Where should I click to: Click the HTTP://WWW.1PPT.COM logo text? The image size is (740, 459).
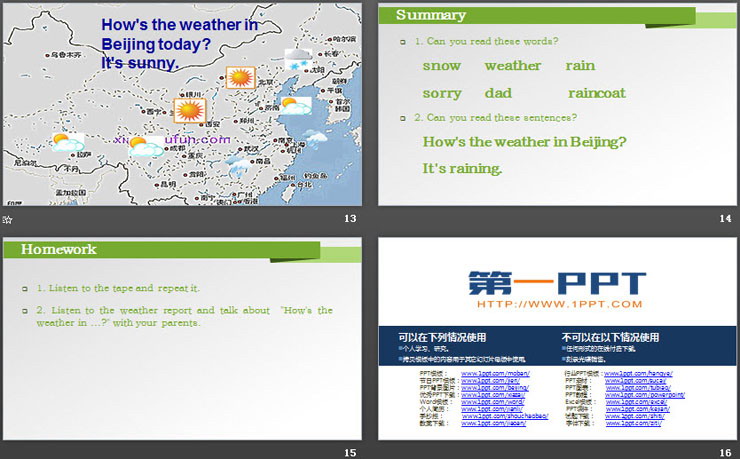558,304
